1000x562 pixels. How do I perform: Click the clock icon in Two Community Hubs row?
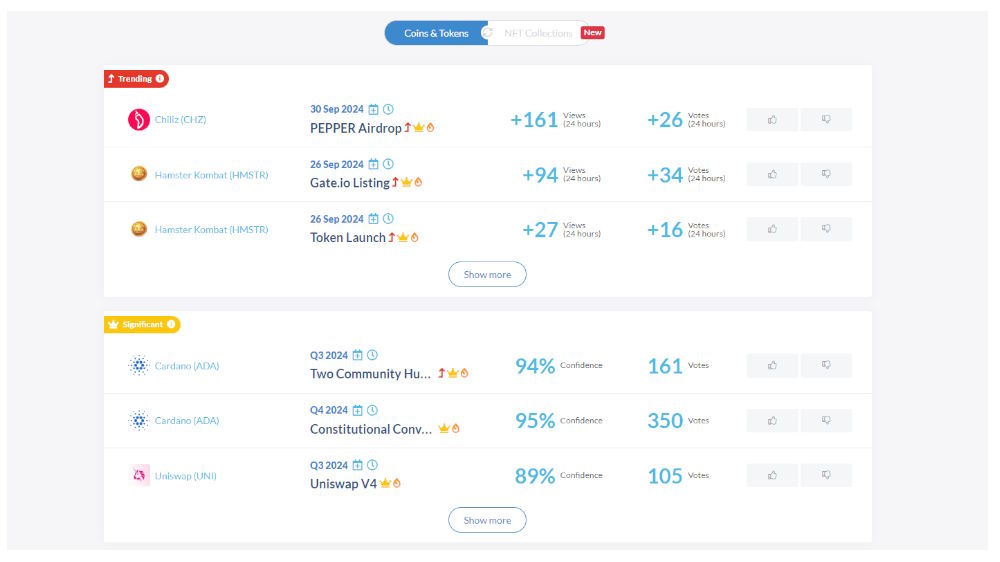[x=372, y=355]
